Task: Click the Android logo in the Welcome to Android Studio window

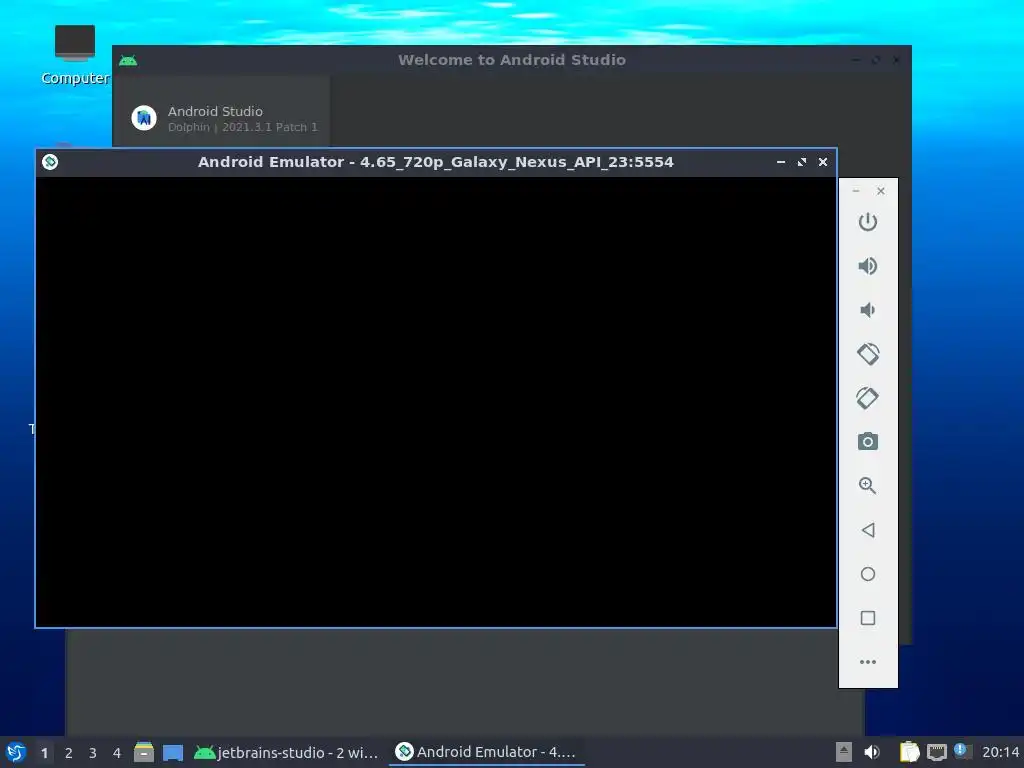Action: click(128, 61)
